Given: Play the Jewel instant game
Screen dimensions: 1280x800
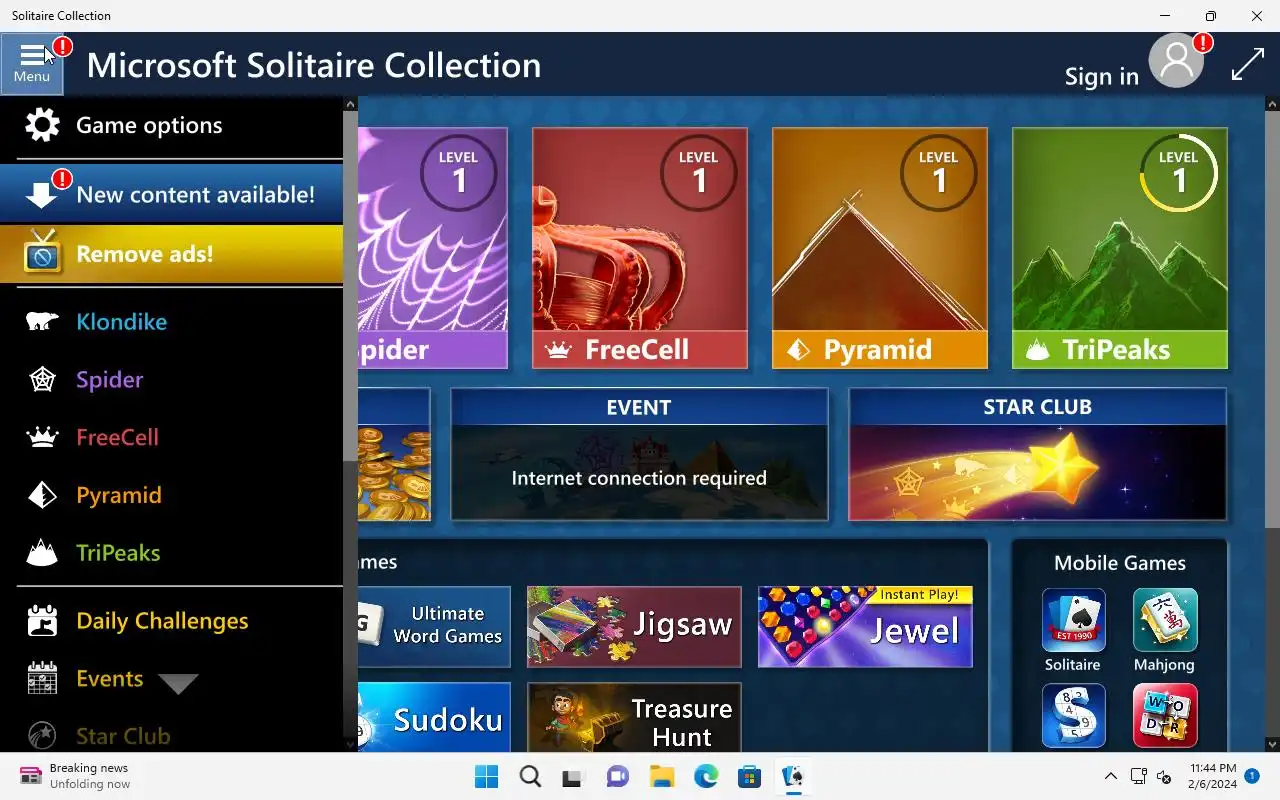Looking at the screenshot, I should click(x=865, y=627).
